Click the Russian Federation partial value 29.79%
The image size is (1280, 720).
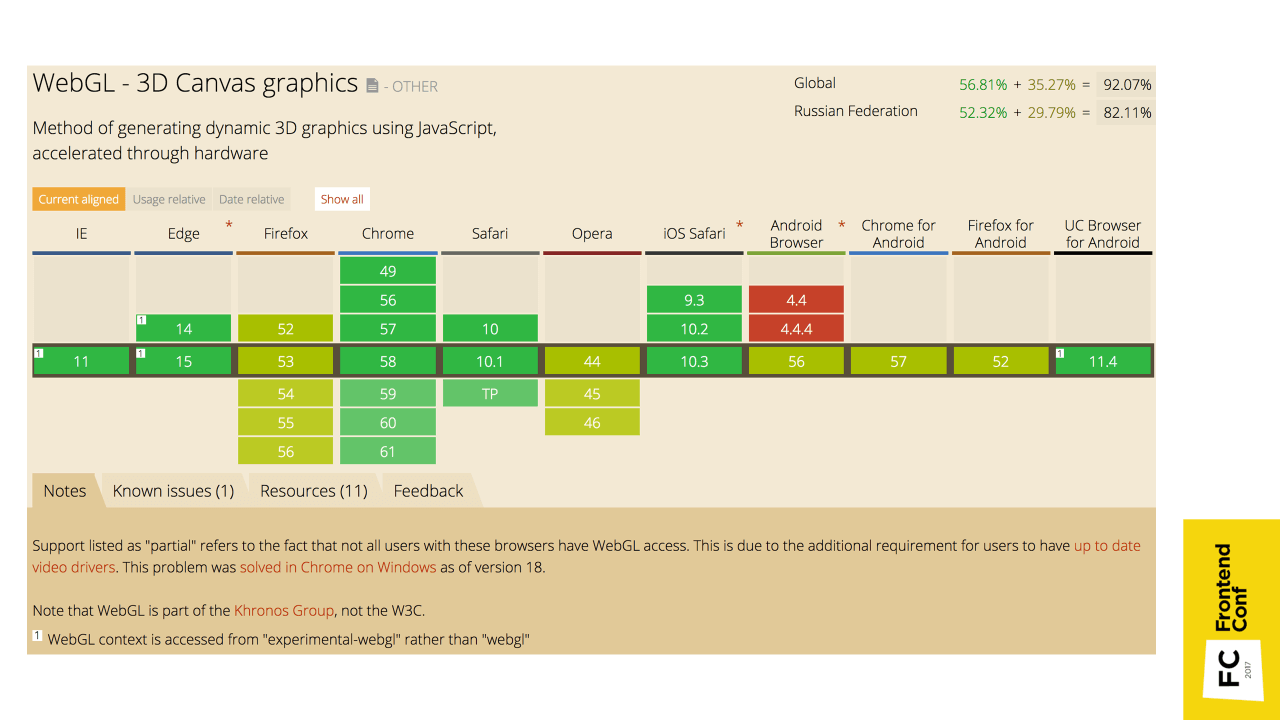coord(1052,113)
